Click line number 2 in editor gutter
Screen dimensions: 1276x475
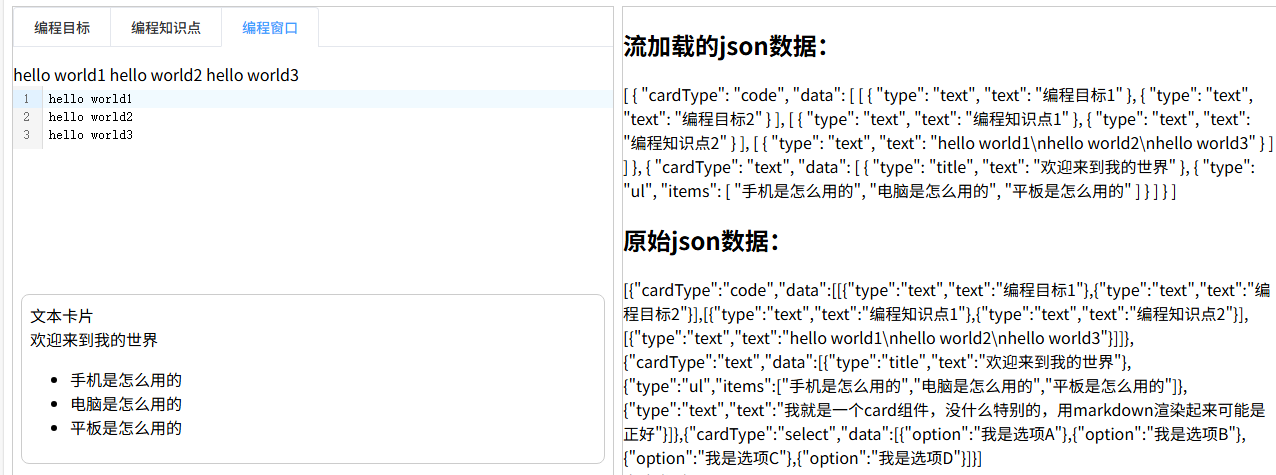click(26, 117)
